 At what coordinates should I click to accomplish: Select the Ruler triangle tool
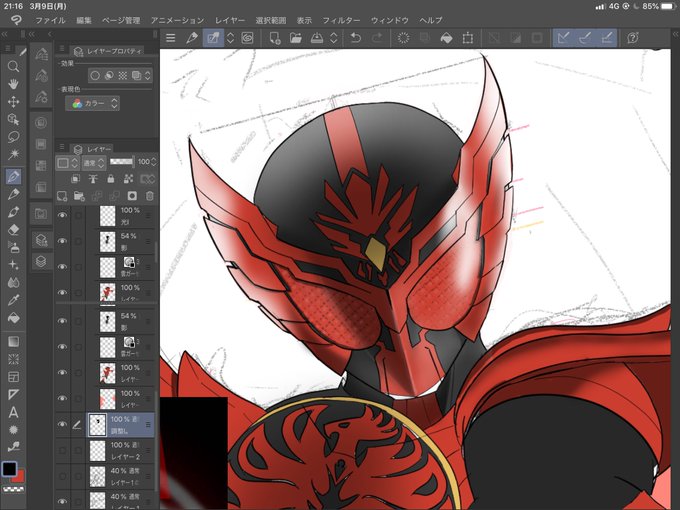tap(13, 394)
